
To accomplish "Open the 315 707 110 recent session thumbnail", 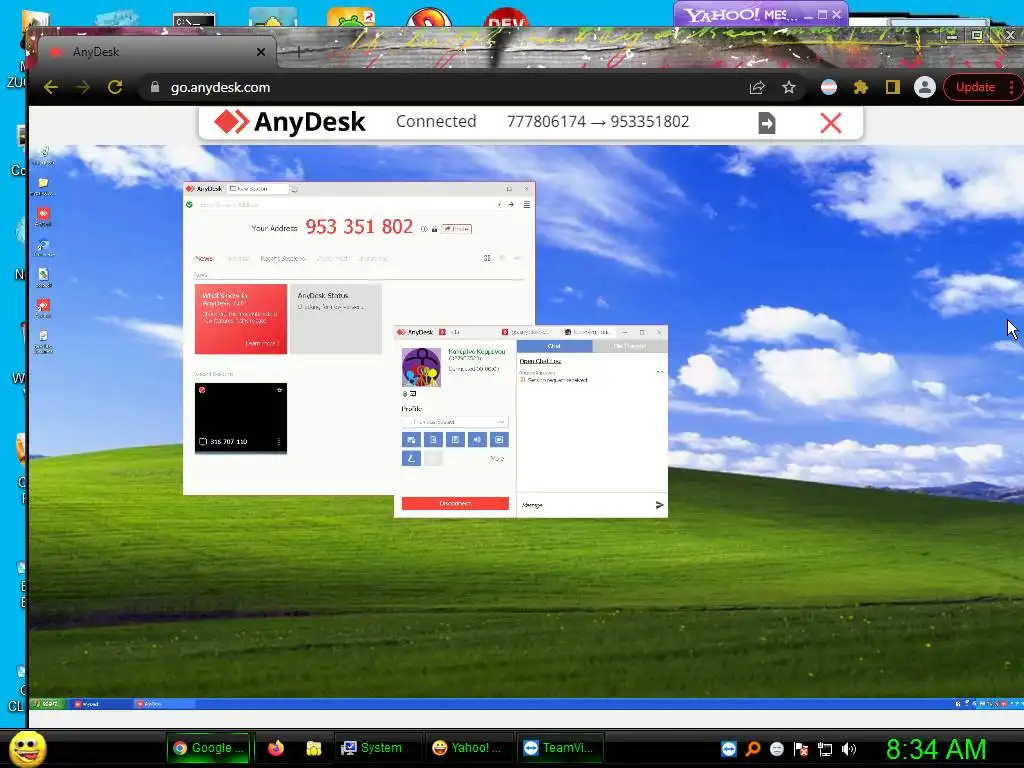I will coord(241,418).
